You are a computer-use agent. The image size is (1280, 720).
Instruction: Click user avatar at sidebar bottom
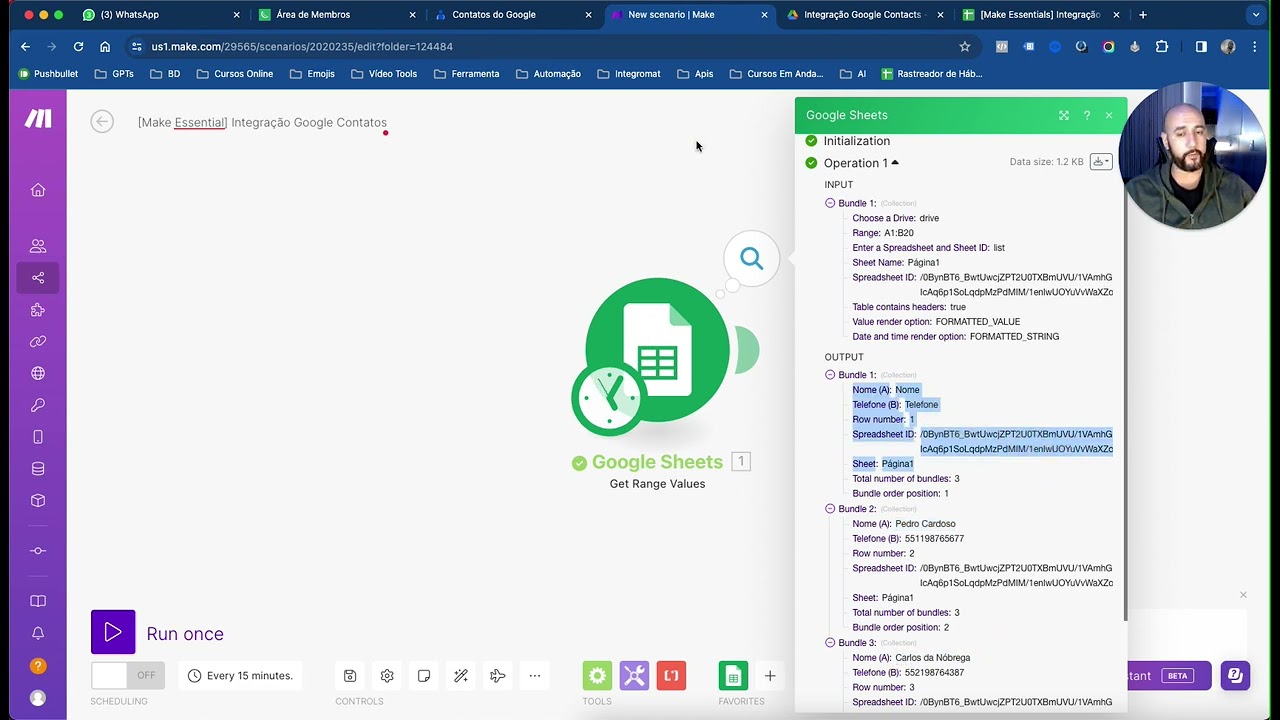pos(38,698)
